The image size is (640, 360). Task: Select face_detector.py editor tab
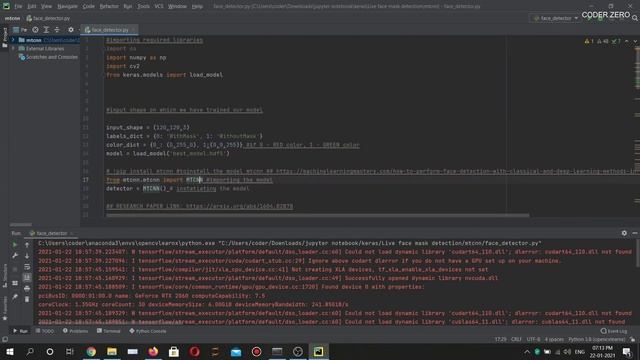tap(109, 30)
